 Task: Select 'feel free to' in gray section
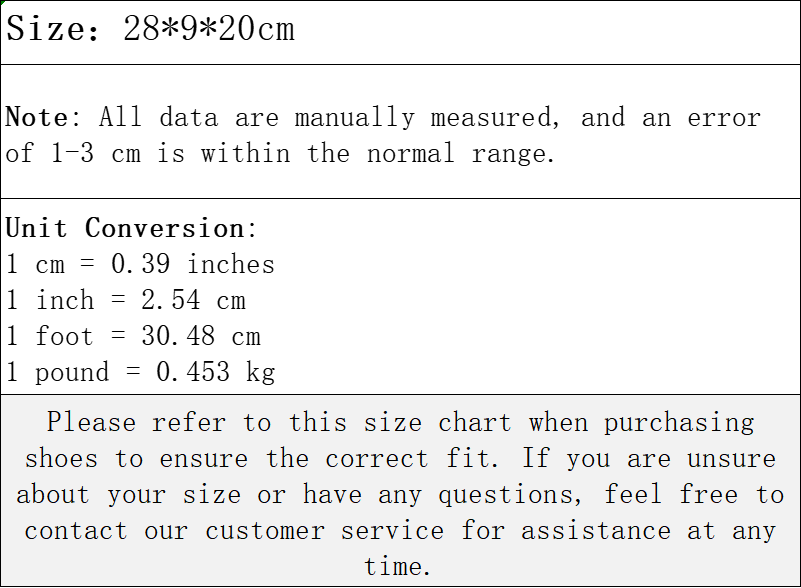(694, 495)
